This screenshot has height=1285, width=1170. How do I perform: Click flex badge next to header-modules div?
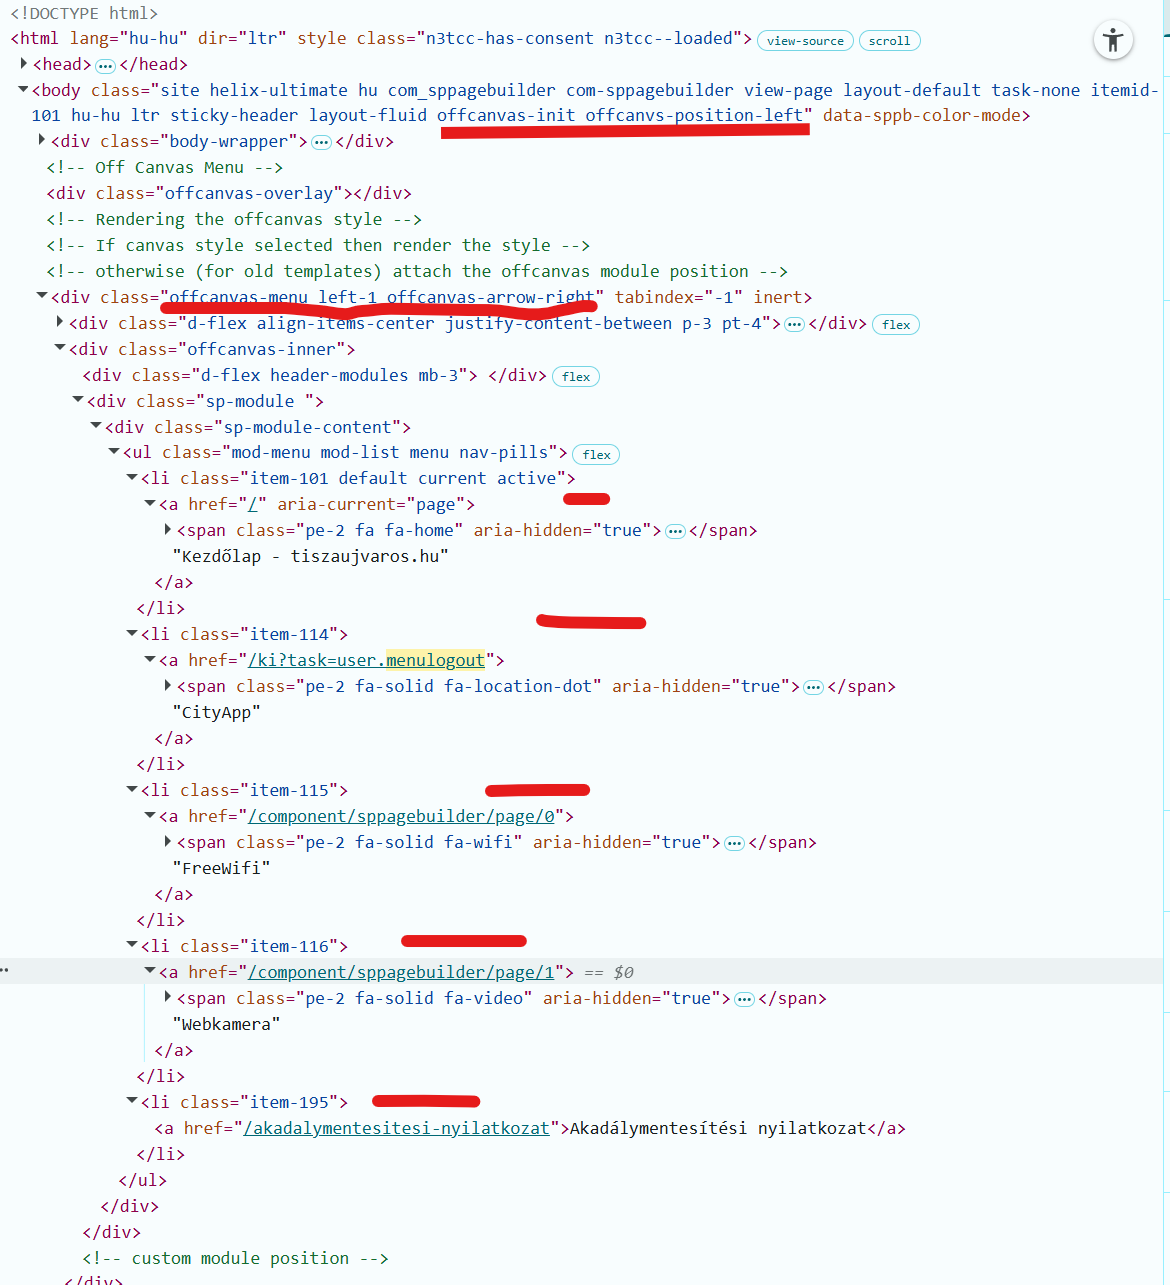[x=576, y=377]
